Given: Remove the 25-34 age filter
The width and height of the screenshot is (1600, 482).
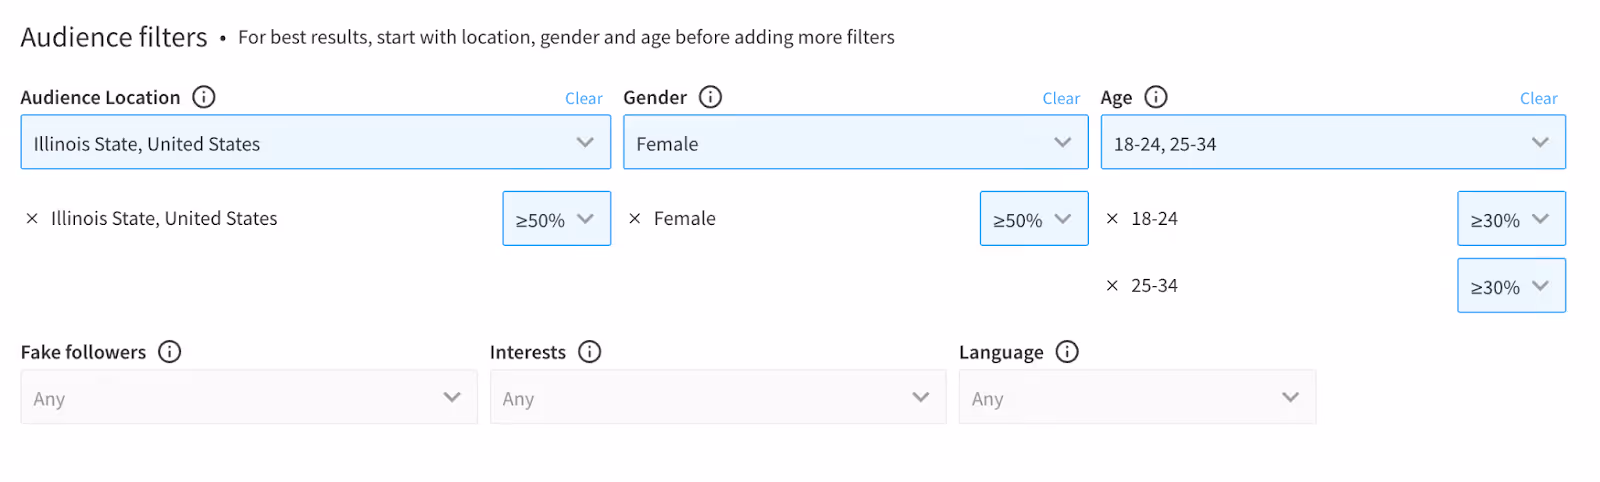Looking at the screenshot, I should click(1112, 286).
